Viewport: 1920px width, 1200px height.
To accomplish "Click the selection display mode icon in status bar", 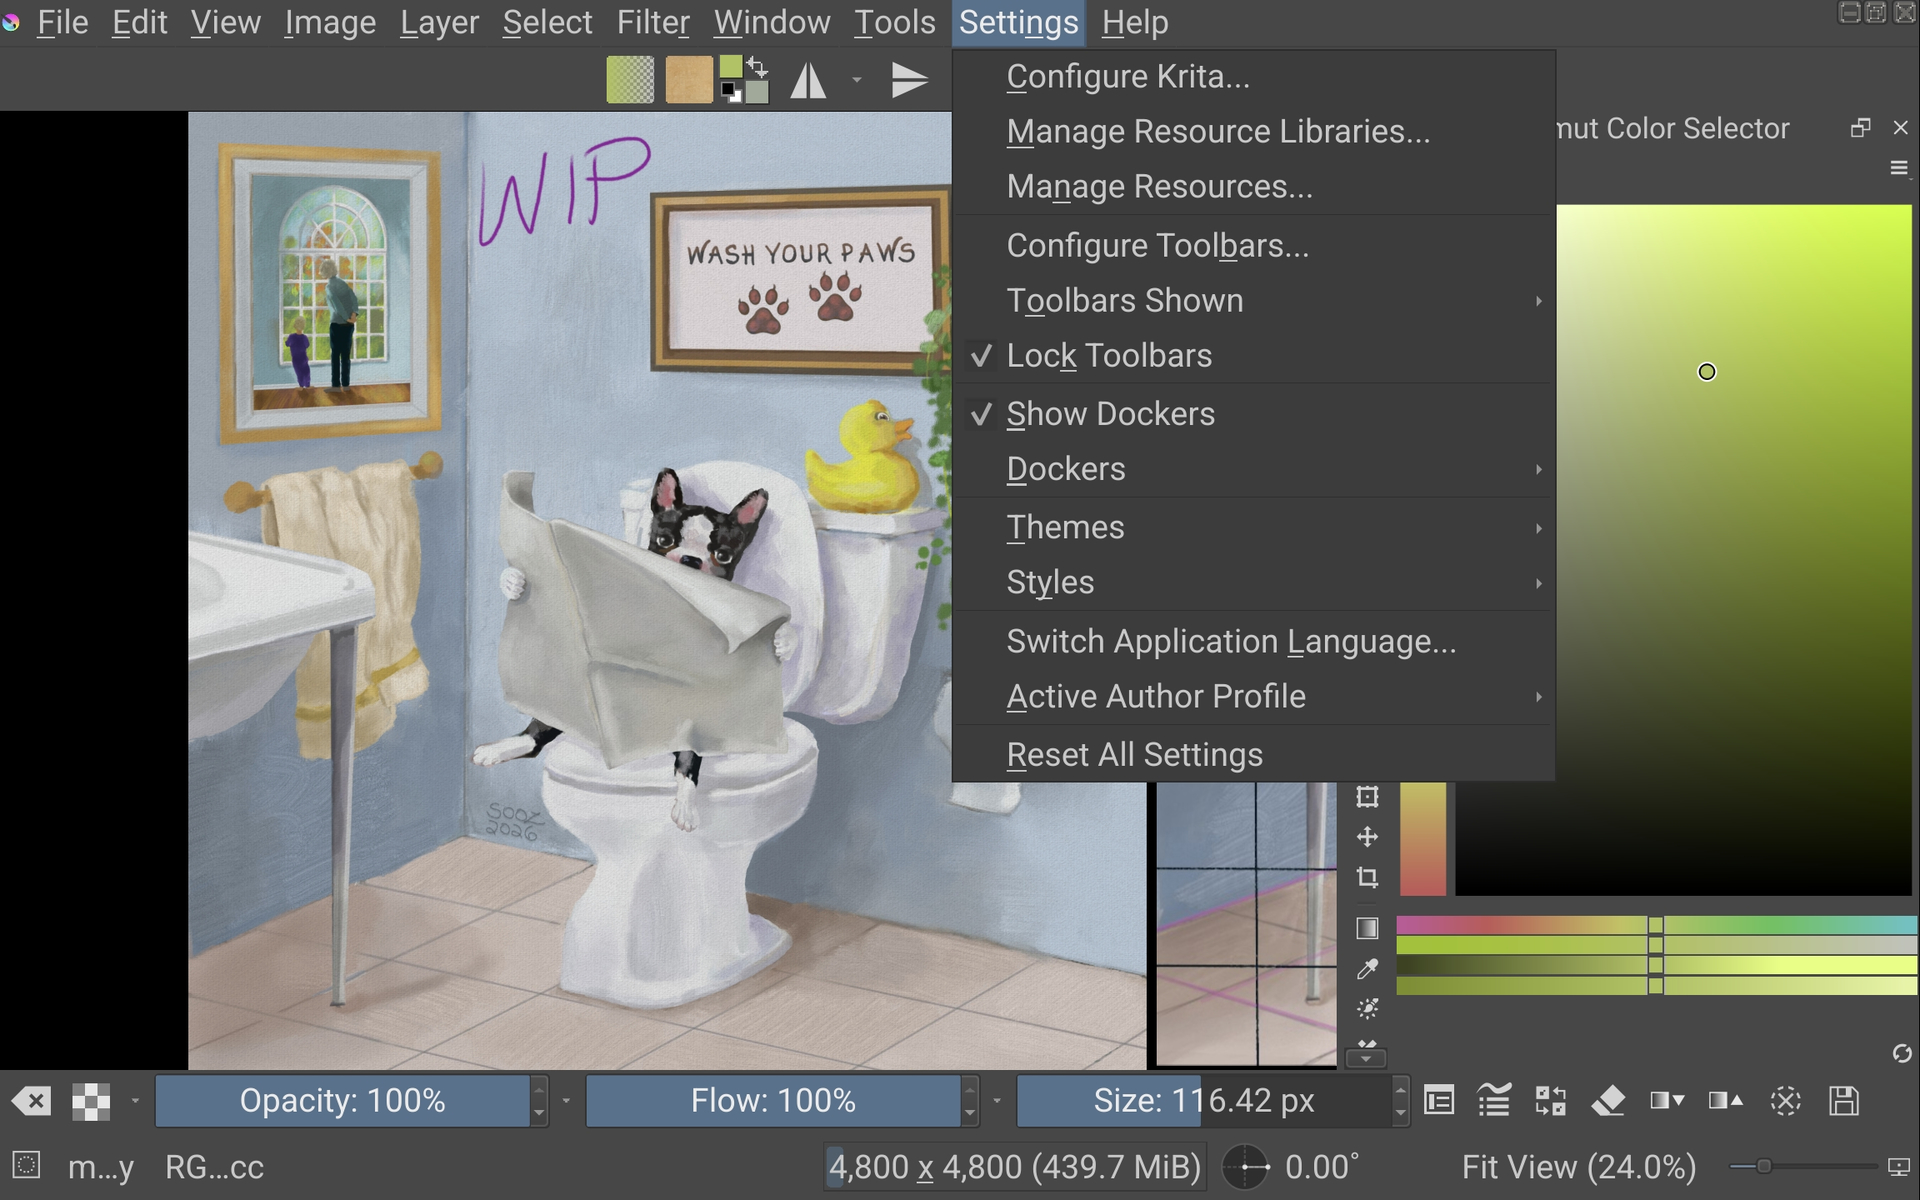I will click(x=26, y=1165).
